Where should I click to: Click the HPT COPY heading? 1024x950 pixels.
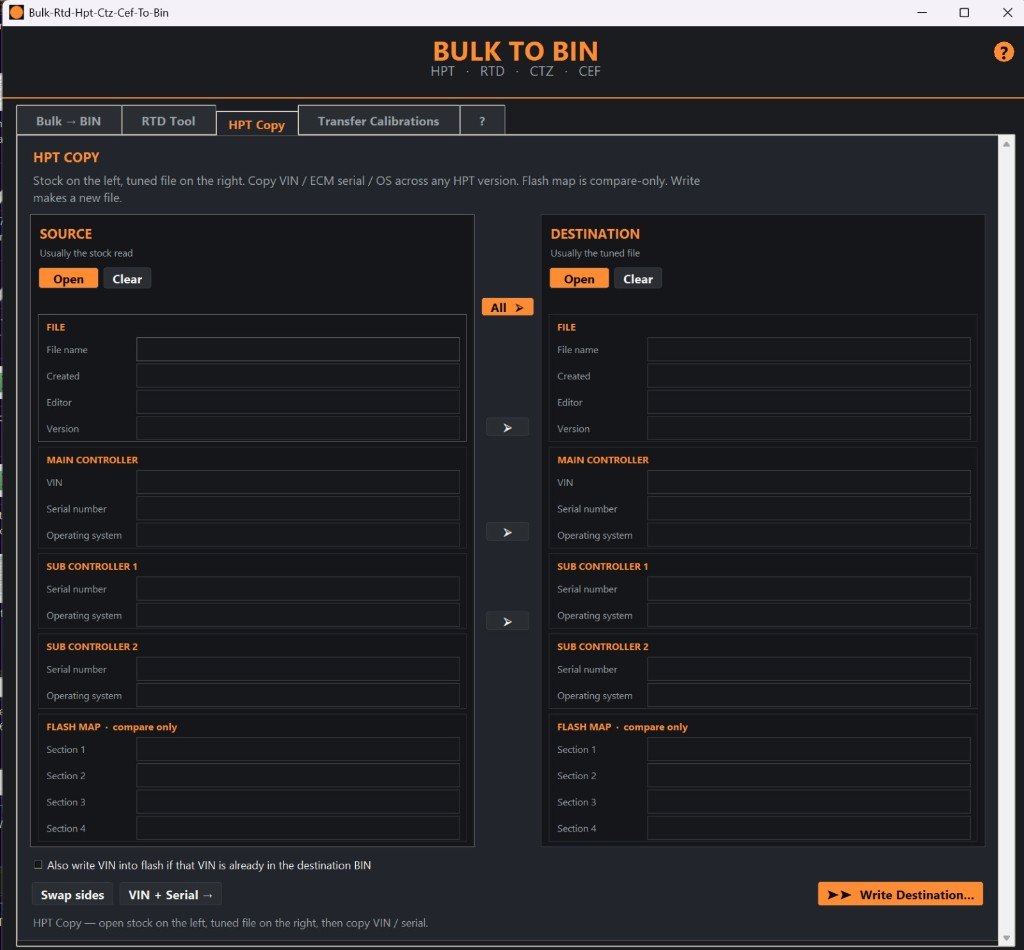pos(66,157)
